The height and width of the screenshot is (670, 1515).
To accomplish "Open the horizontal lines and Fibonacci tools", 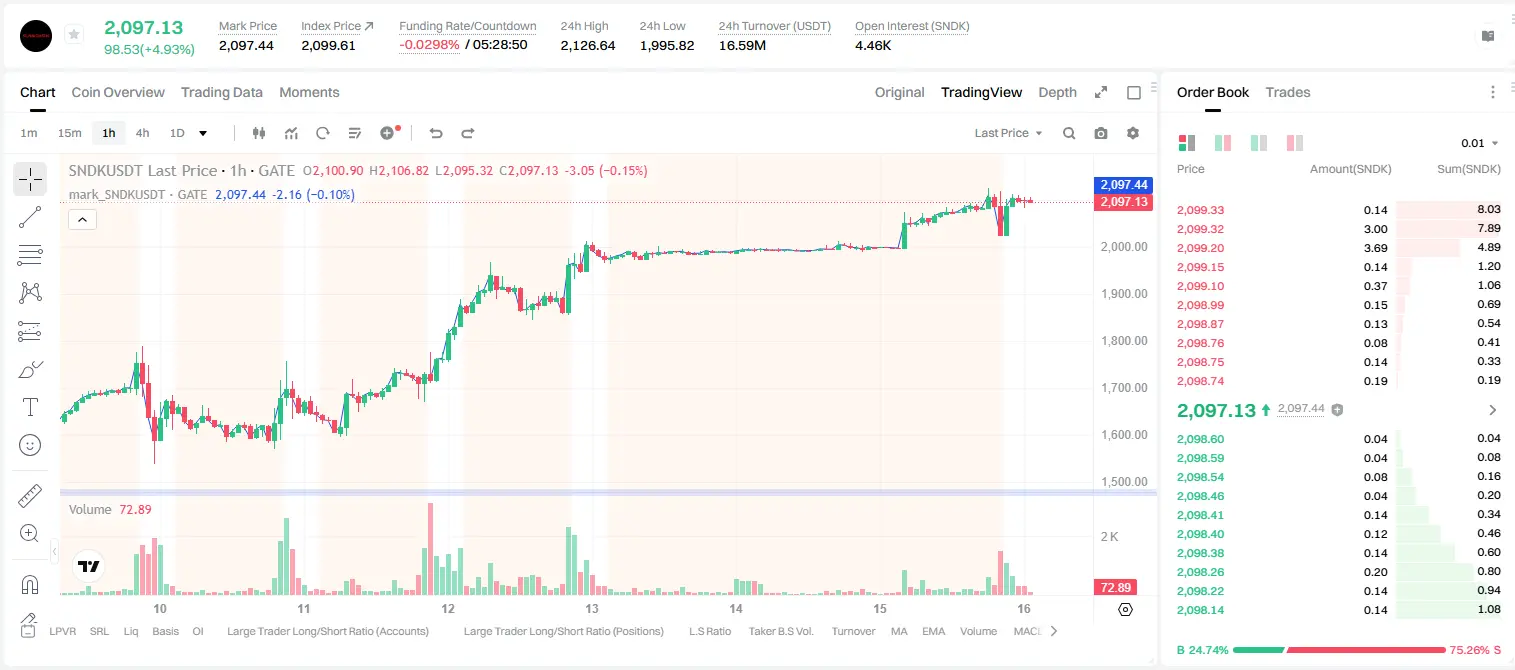I will click(30, 255).
